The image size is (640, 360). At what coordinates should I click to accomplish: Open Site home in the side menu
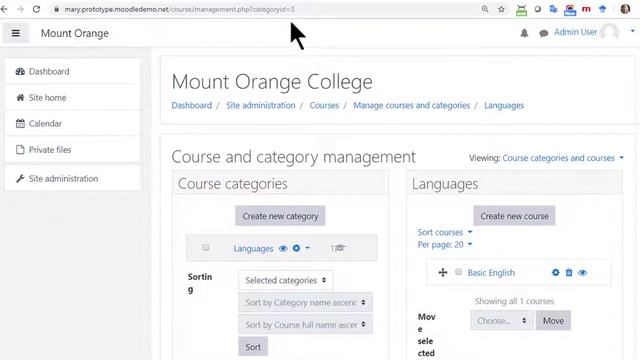coord(72,98)
